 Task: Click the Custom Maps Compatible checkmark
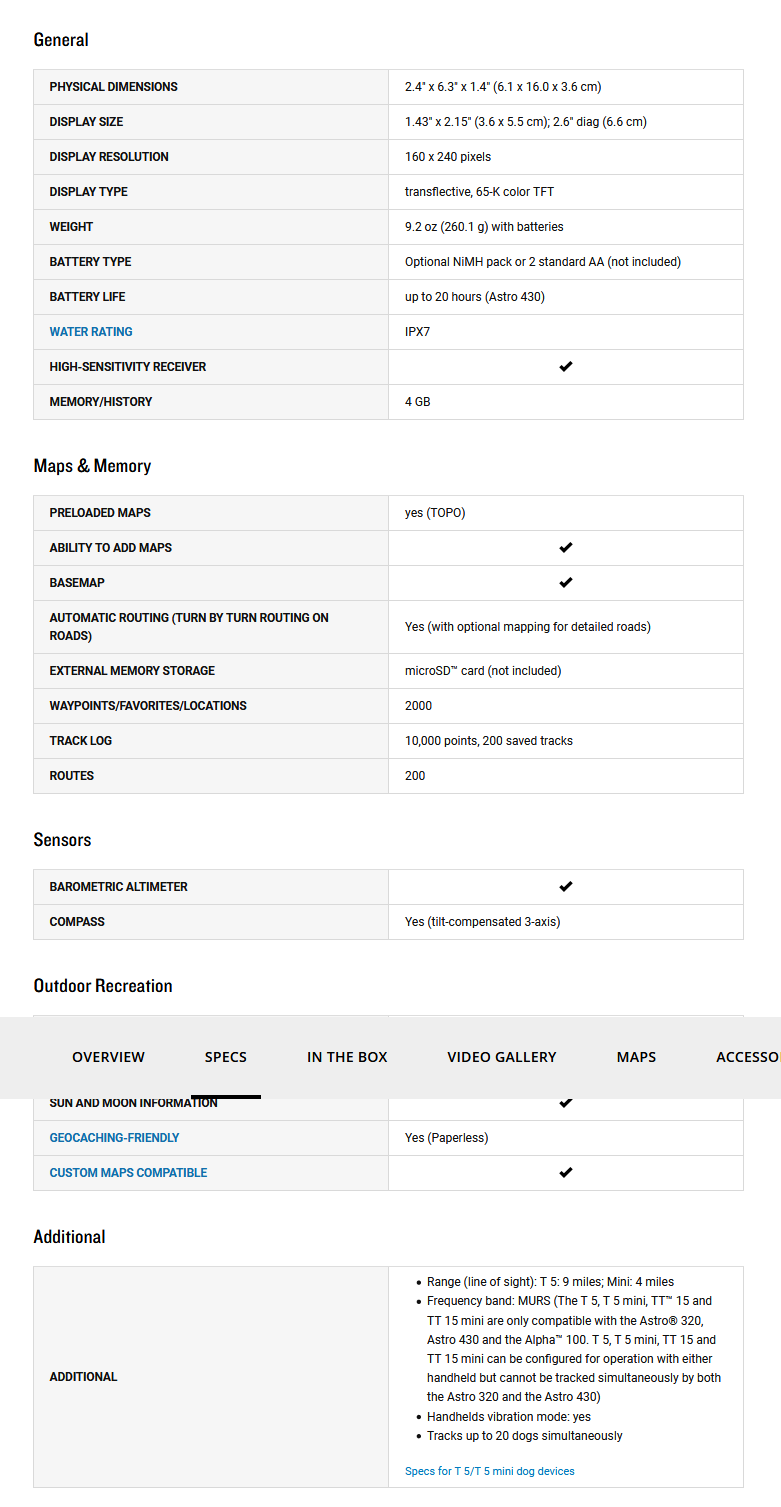[x=565, y=1173]
